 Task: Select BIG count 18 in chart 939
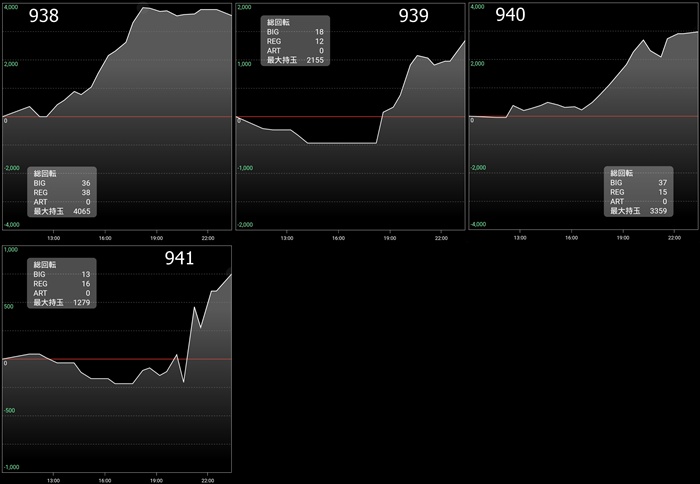pyautogui.click(x=319, y=32)
